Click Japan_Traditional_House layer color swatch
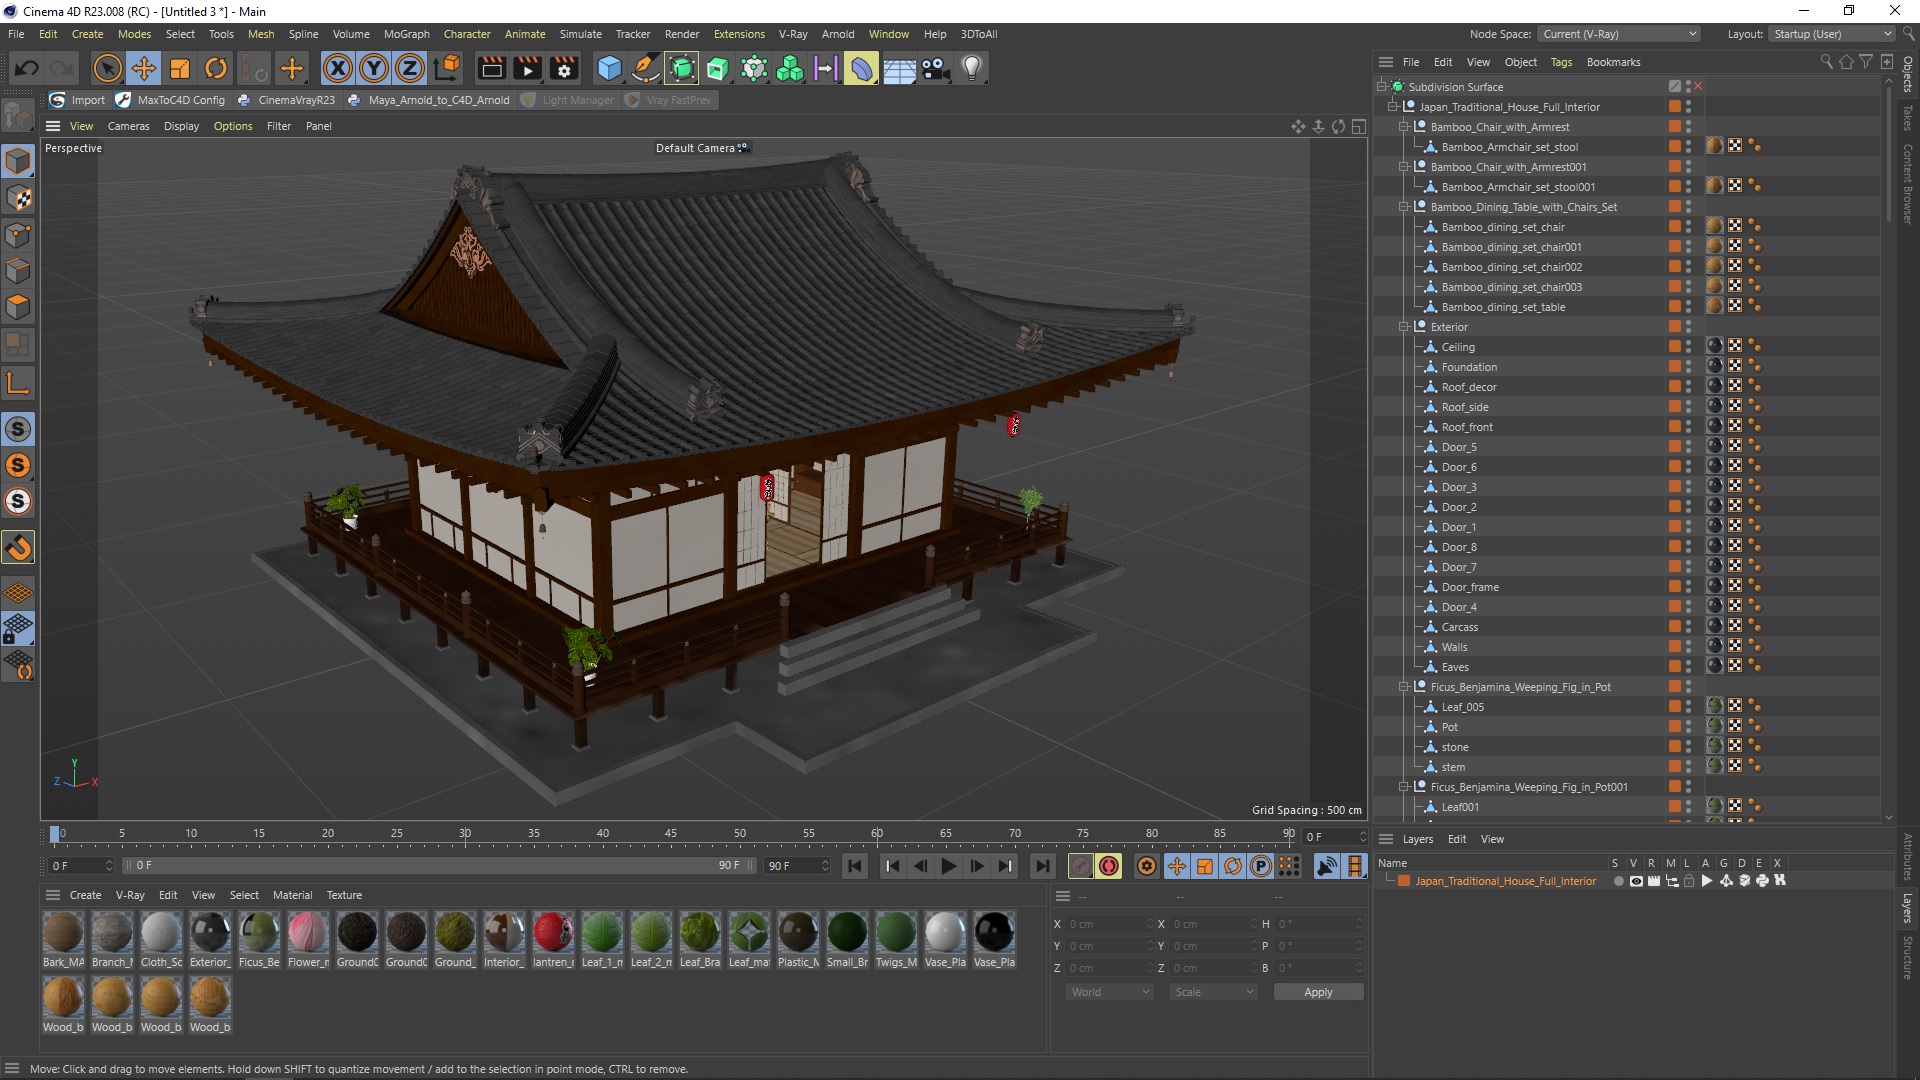This screenshot has width=1920, height=1080. [1404, 881]
